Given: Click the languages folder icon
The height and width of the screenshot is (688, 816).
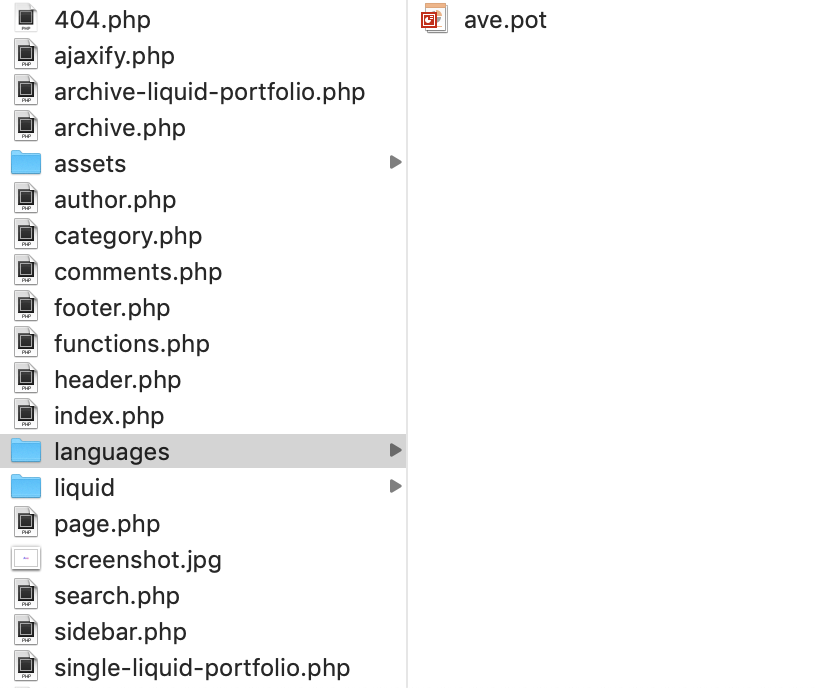Looking at the screenshot, I should [26, 451].
